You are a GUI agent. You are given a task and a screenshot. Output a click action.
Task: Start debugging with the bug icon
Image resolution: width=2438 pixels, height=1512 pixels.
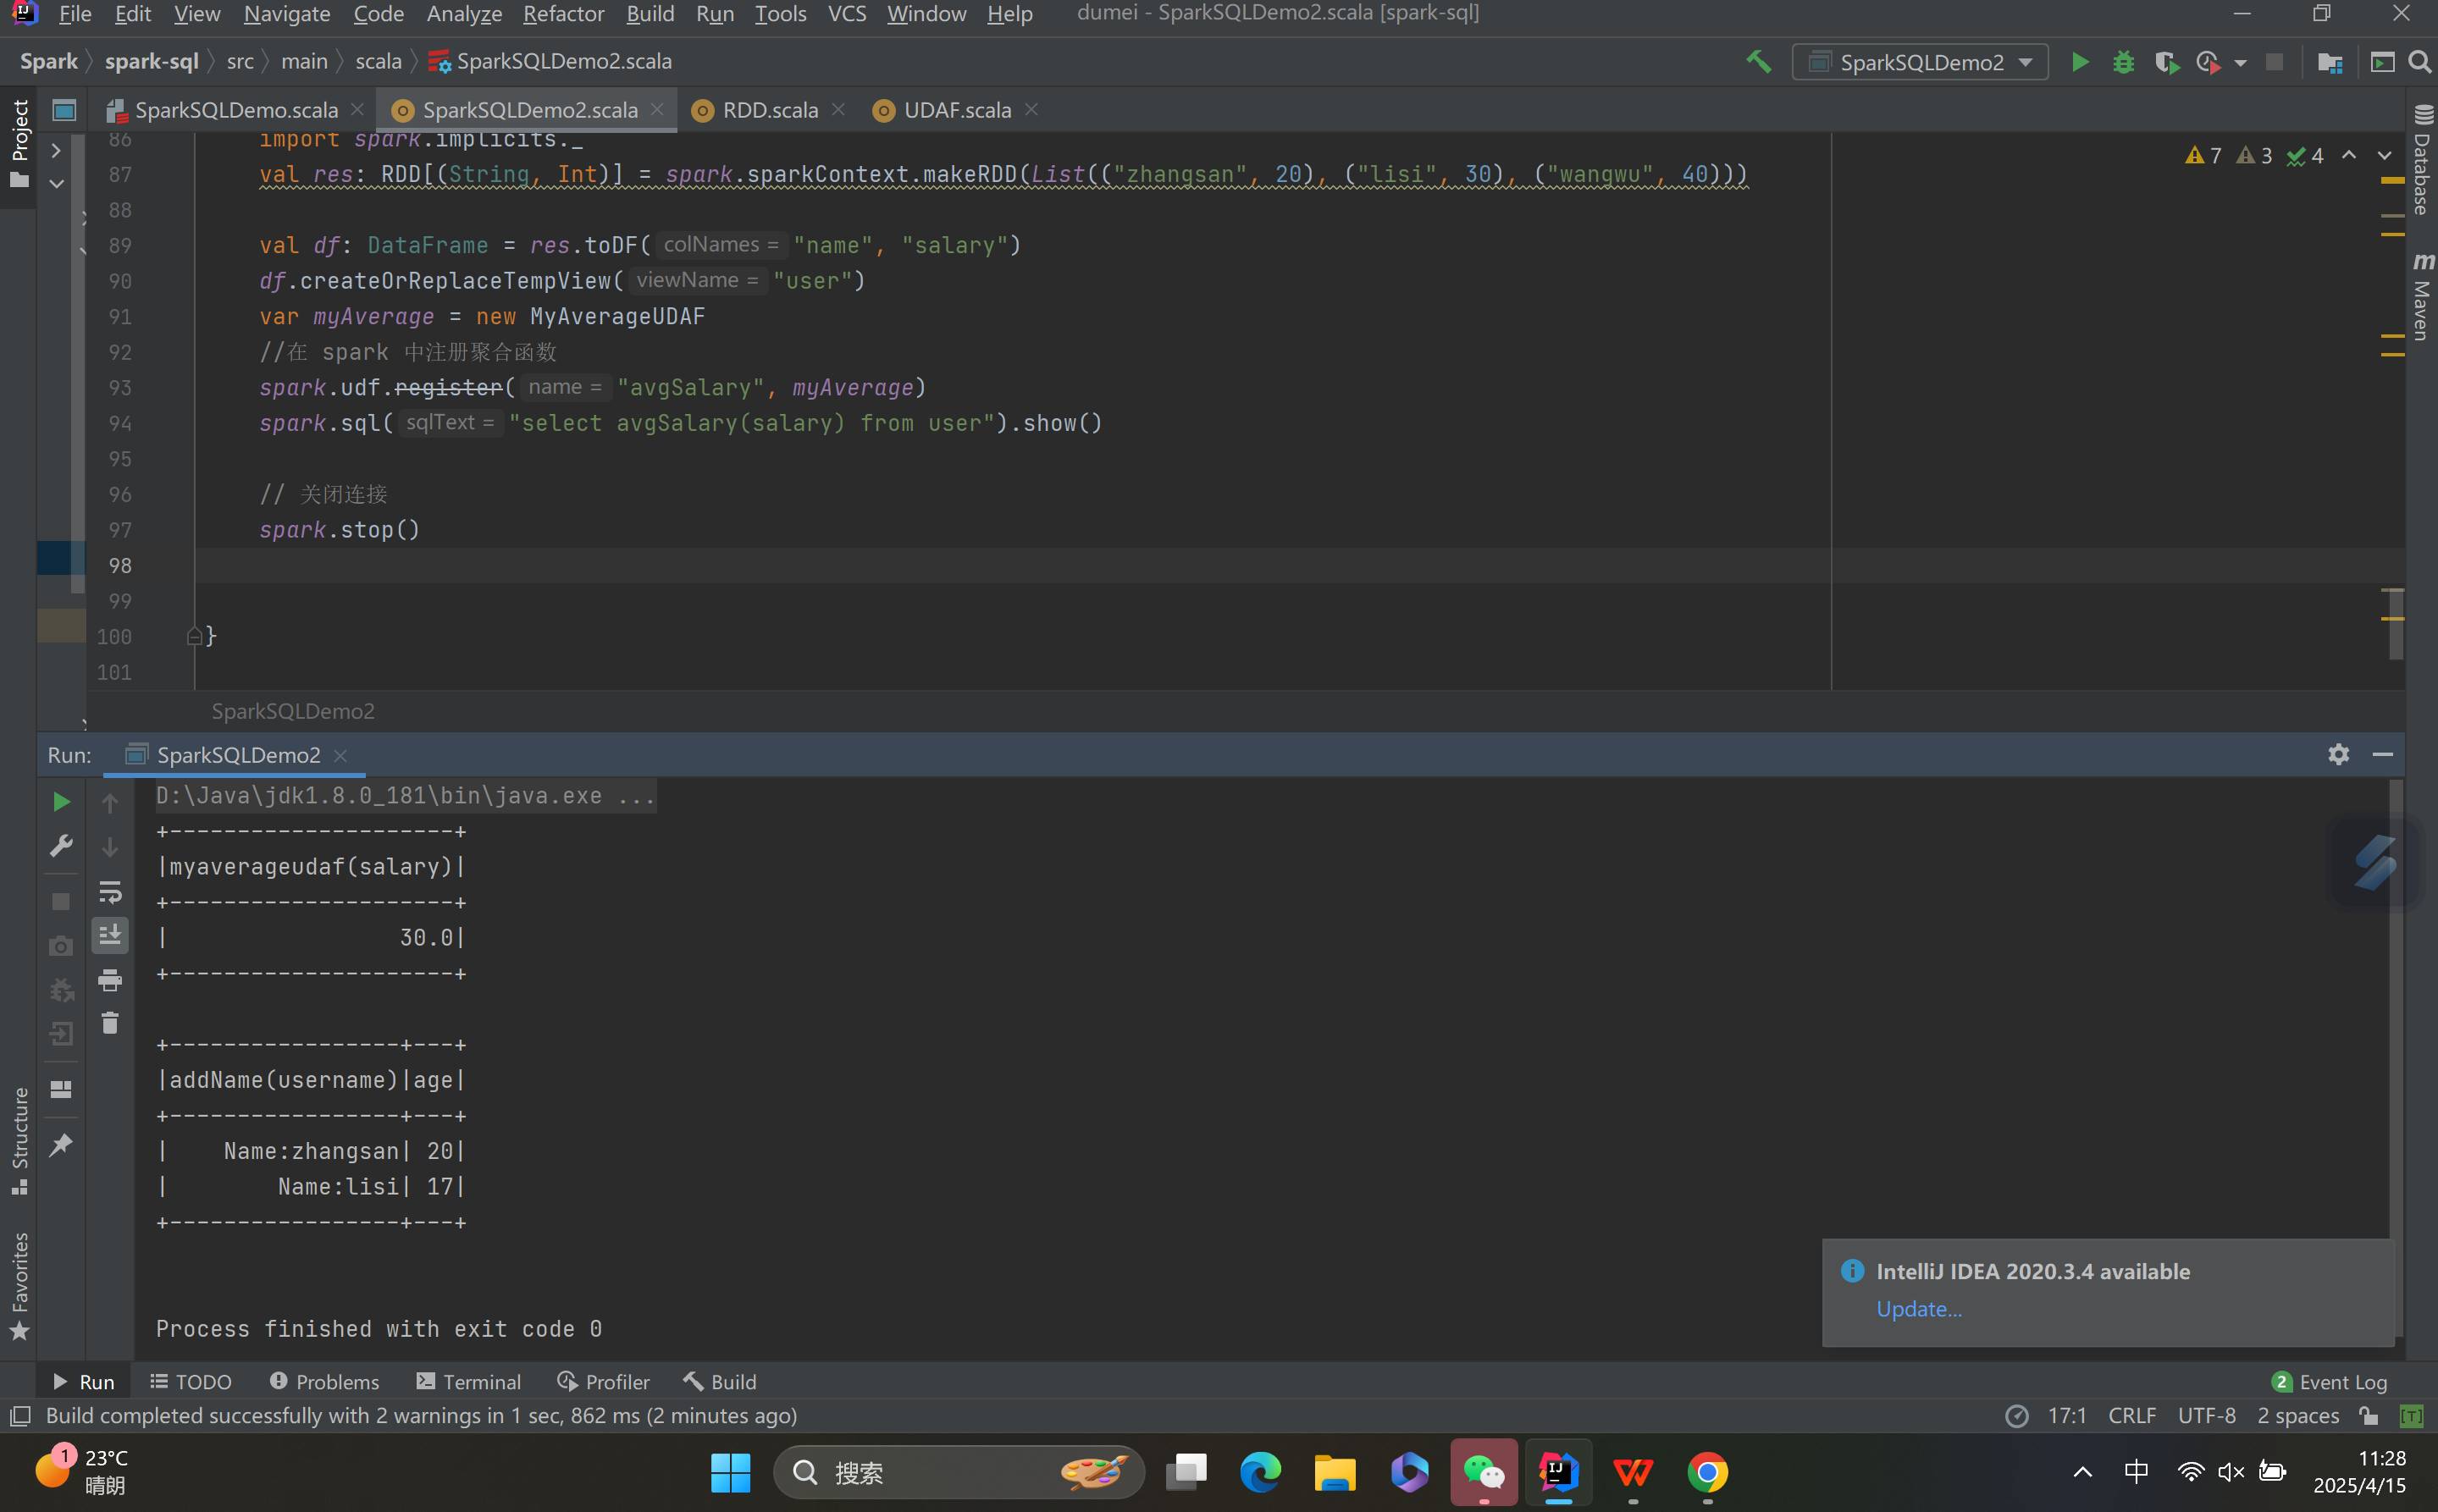coord(2122,62)
